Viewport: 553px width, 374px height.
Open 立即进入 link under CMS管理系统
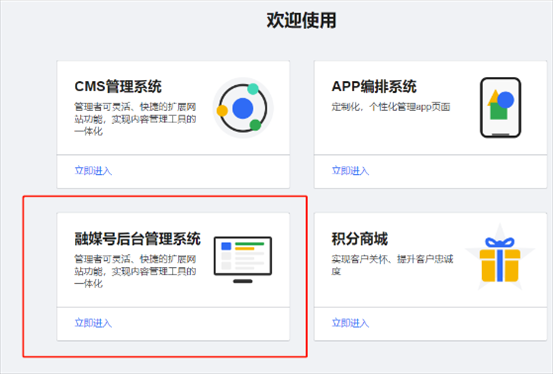coord(93,171)
